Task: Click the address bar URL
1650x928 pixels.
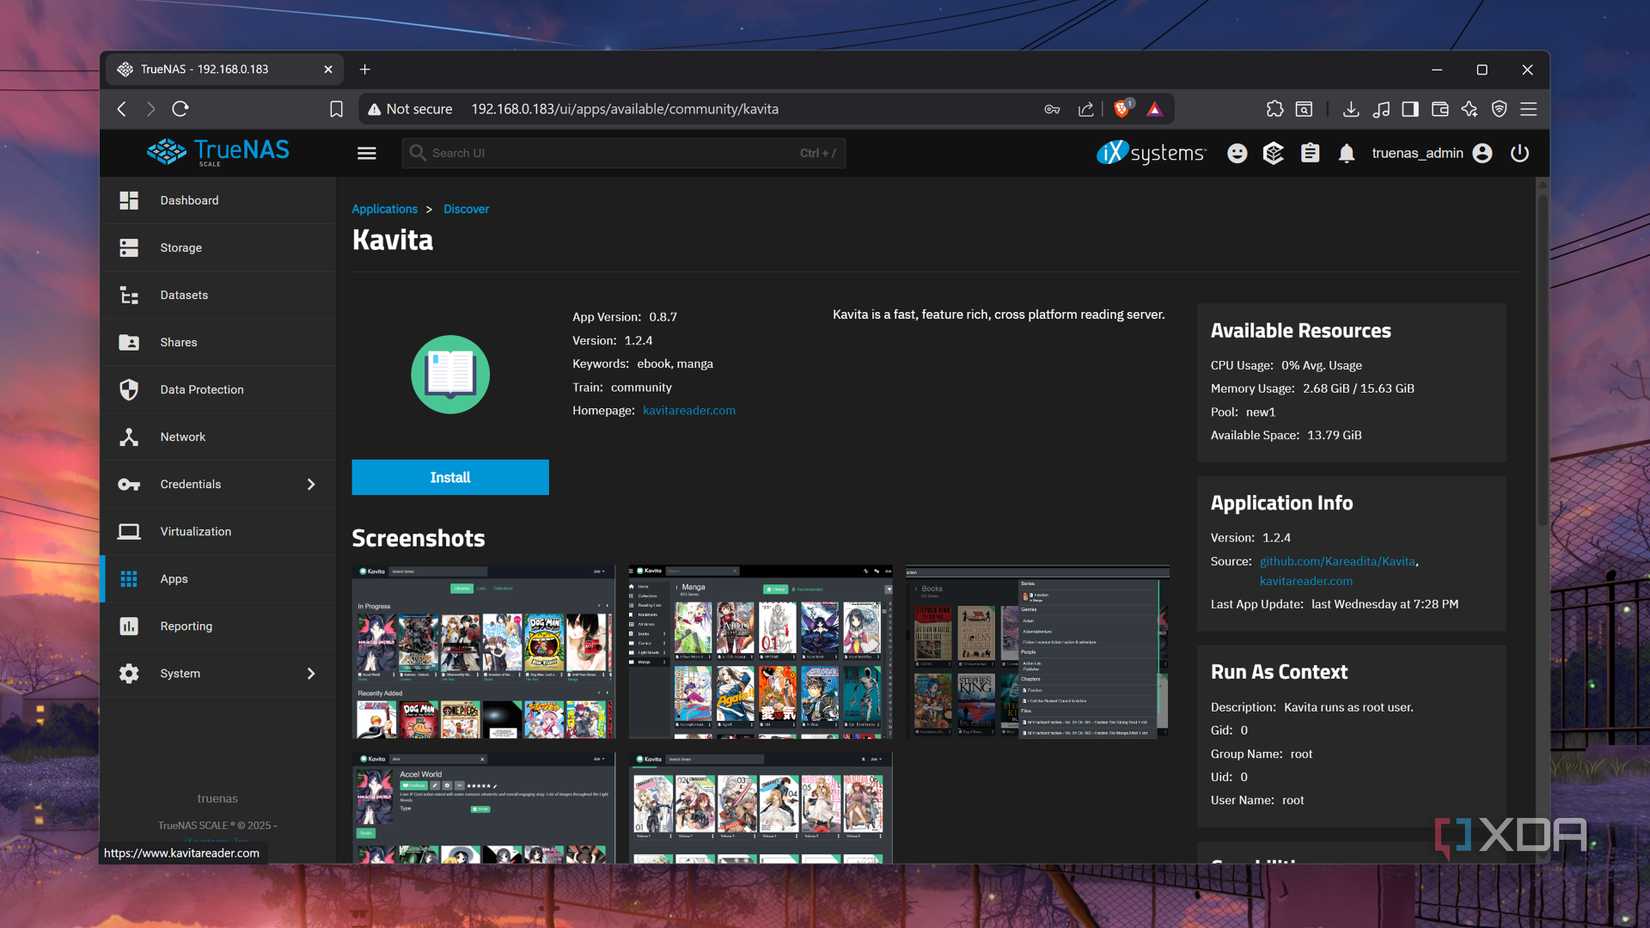Action: coord(625,109)
